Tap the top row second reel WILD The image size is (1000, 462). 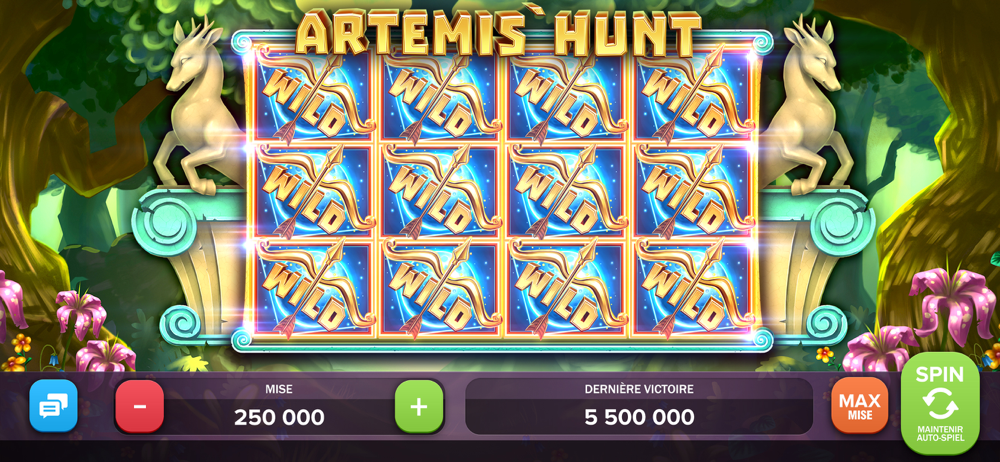tap(441, 94)
